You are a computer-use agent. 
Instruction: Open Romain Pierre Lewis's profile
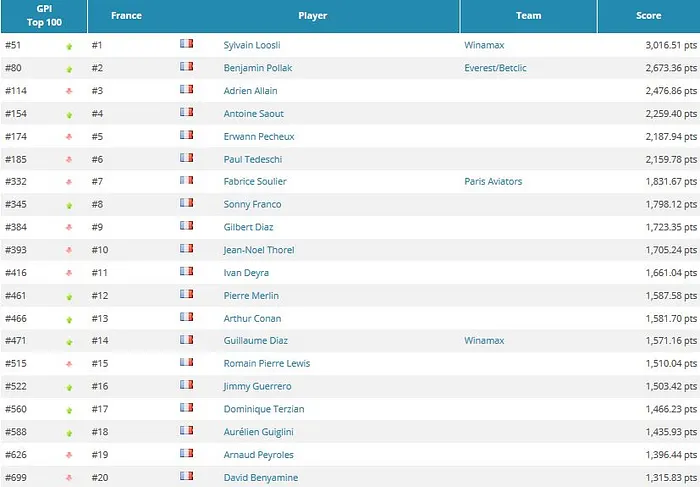coord(266,364)
